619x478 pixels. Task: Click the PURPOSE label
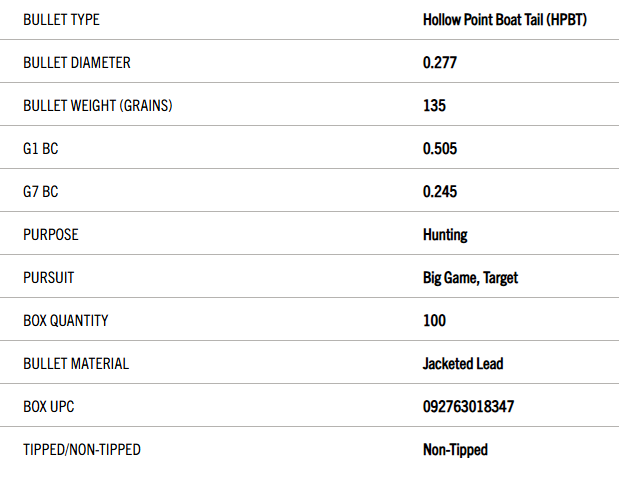[51, 235]
